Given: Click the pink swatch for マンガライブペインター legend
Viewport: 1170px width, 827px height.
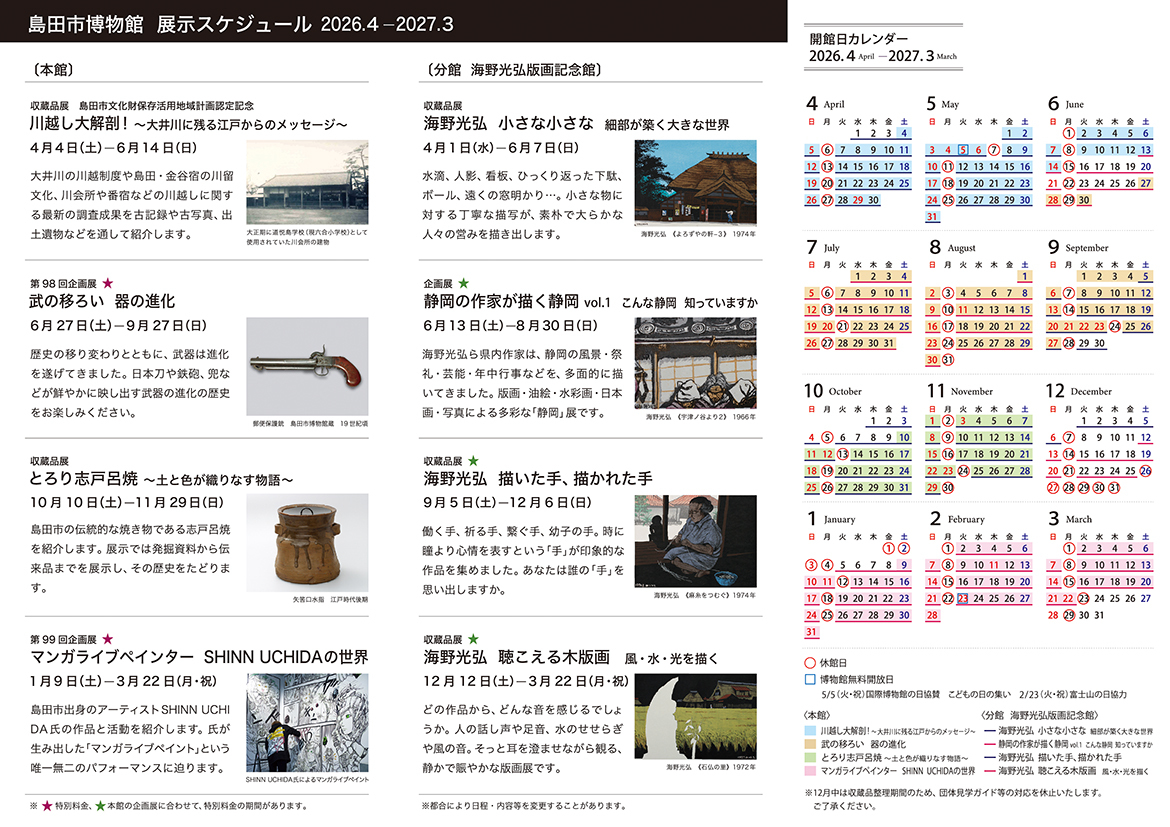Looking at the screenshot, I should point(810,771).
